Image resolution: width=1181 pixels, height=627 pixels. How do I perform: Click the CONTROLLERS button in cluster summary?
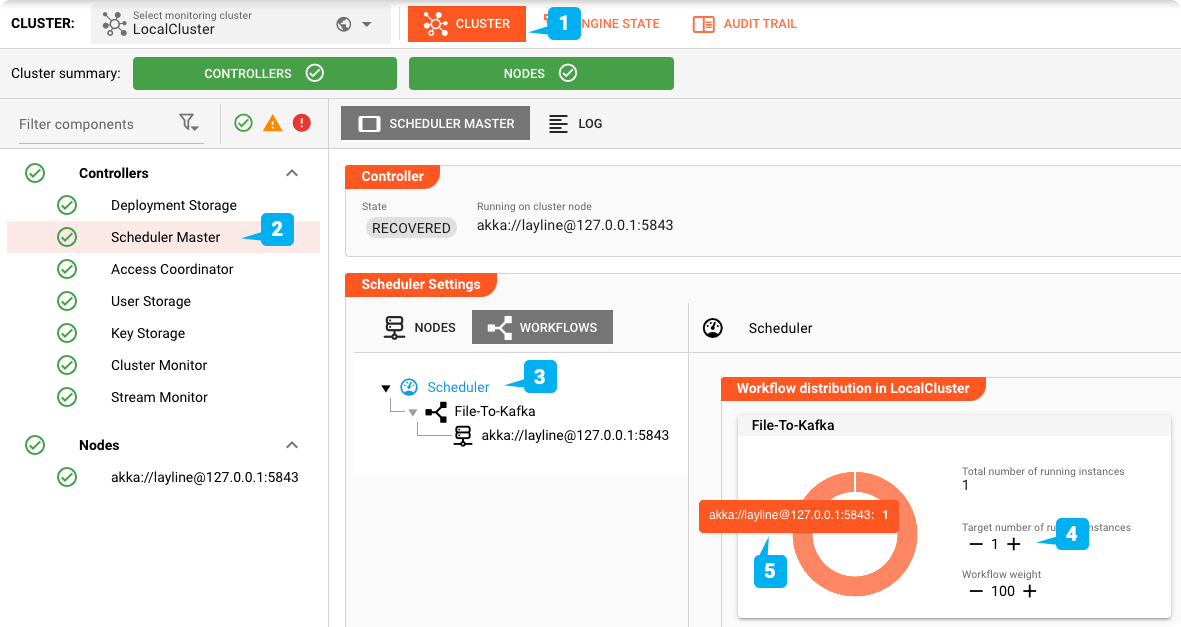click(265, 73)
